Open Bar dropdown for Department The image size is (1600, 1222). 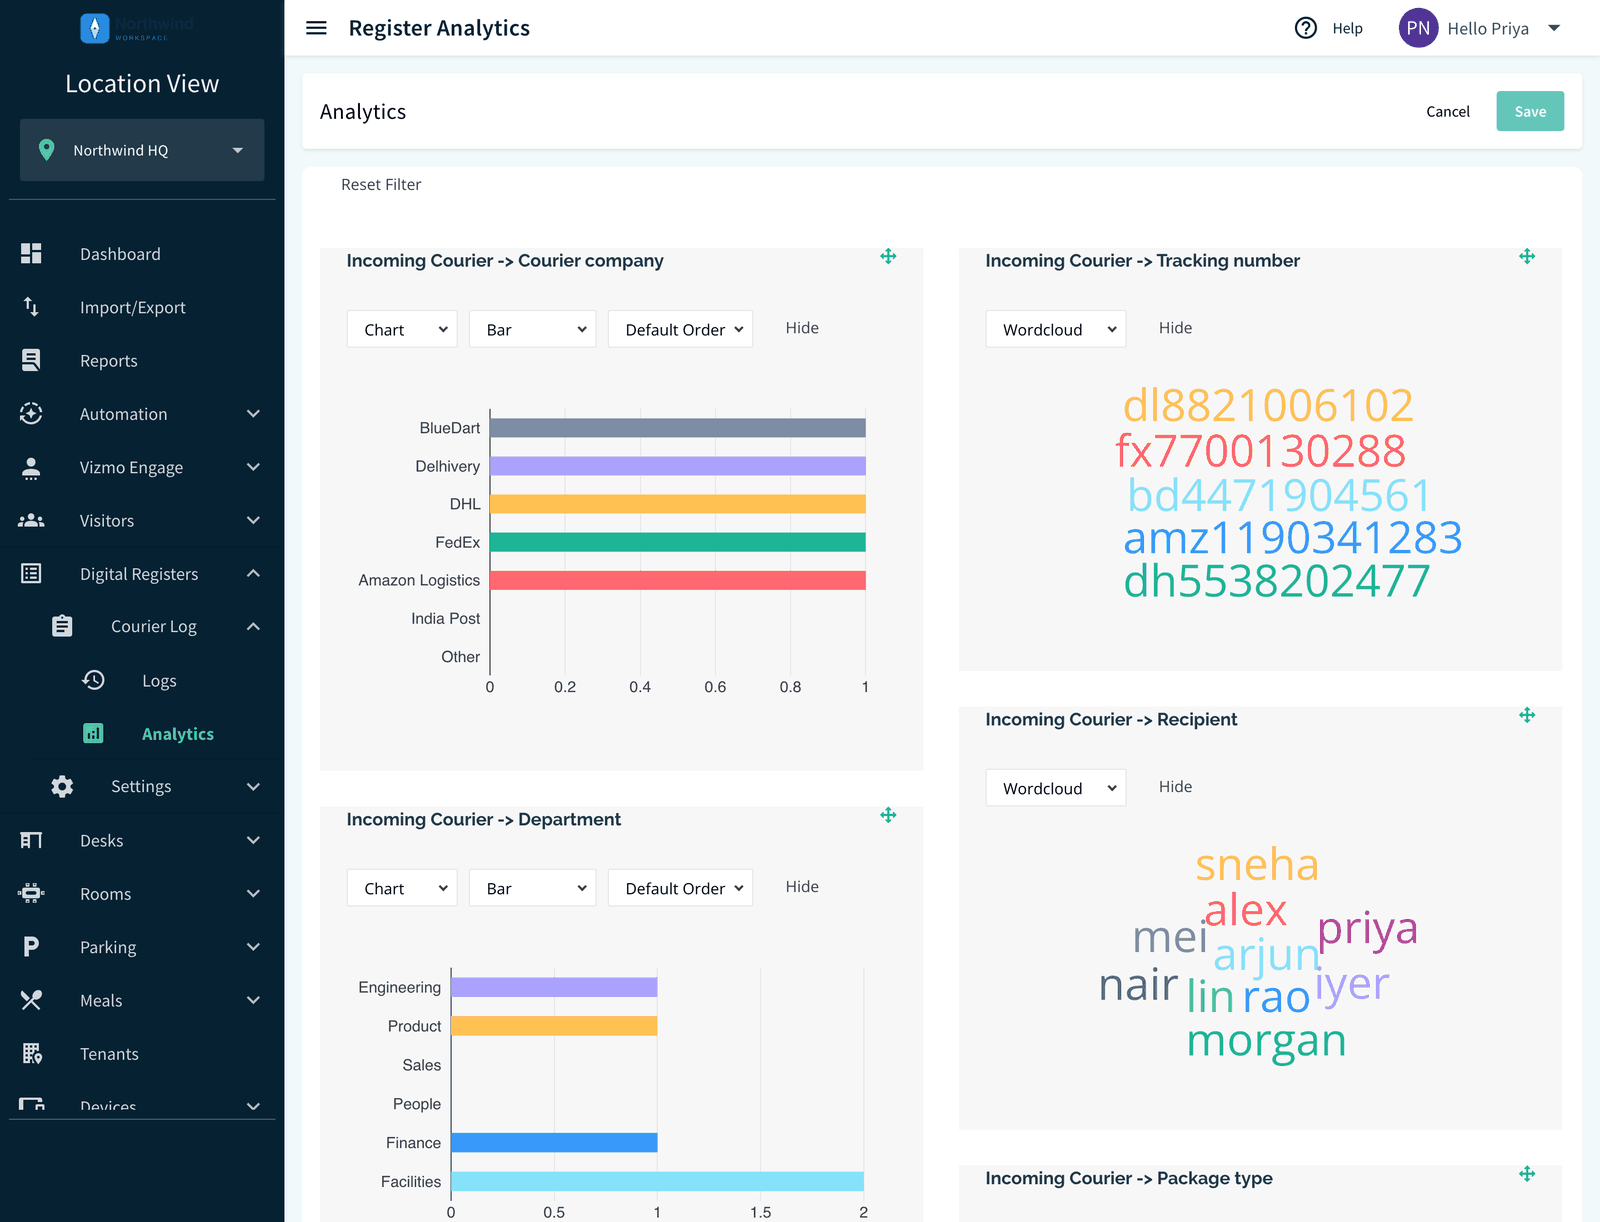click(532, 888)
